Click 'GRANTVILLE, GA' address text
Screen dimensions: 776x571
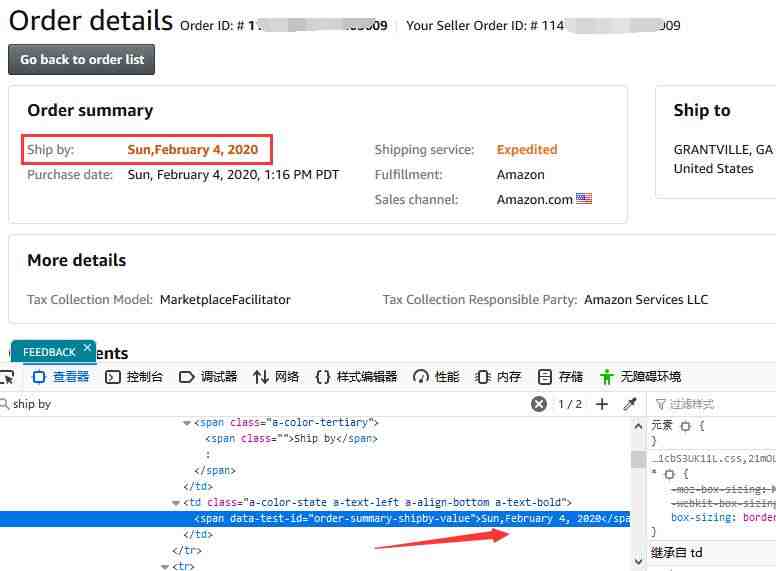click(723, 149)
